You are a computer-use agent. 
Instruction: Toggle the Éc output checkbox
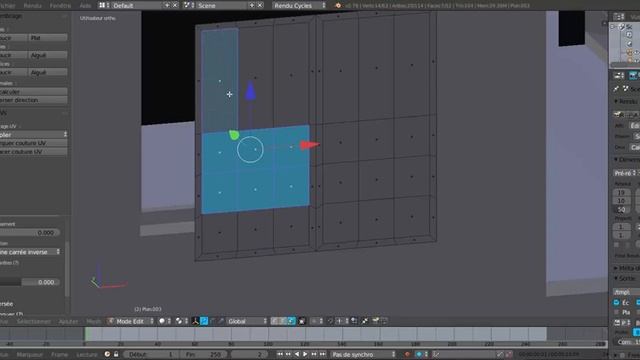click(616, 303)
